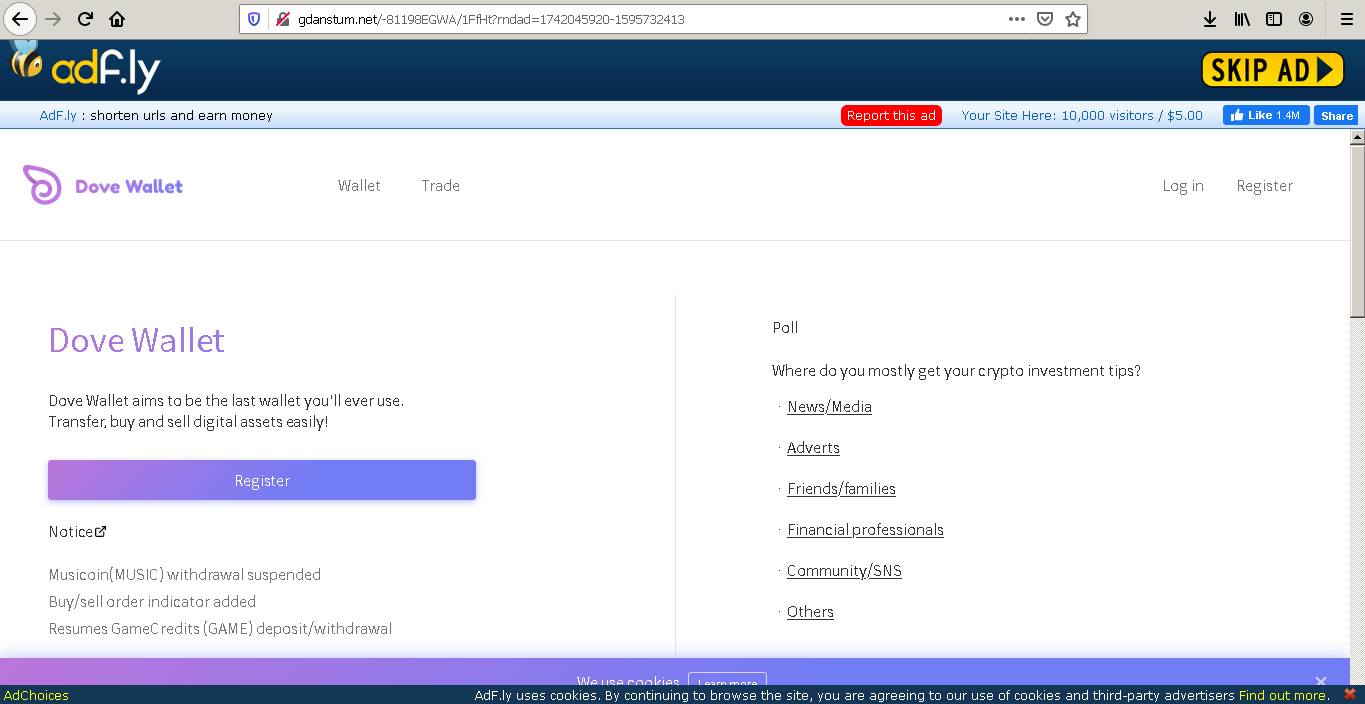Open the Log in link
This screenshot has height=704, width=1365.
coord(1183,185)
